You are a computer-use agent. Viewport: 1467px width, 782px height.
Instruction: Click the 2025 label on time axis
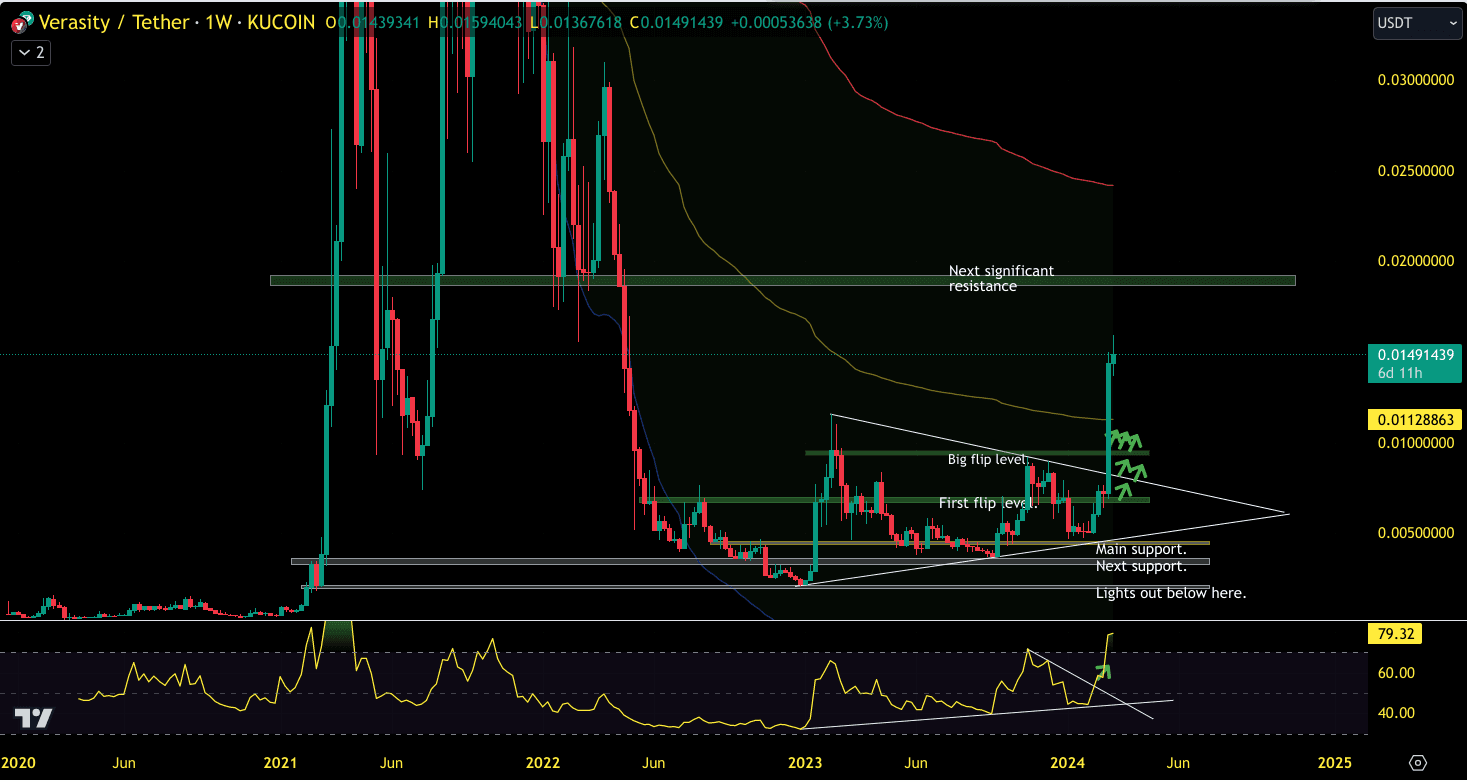1333,763
